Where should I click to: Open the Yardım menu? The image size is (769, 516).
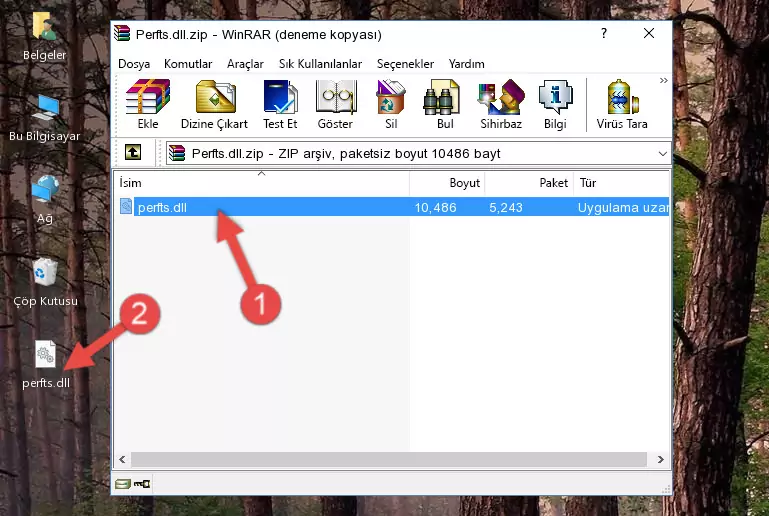466,64
